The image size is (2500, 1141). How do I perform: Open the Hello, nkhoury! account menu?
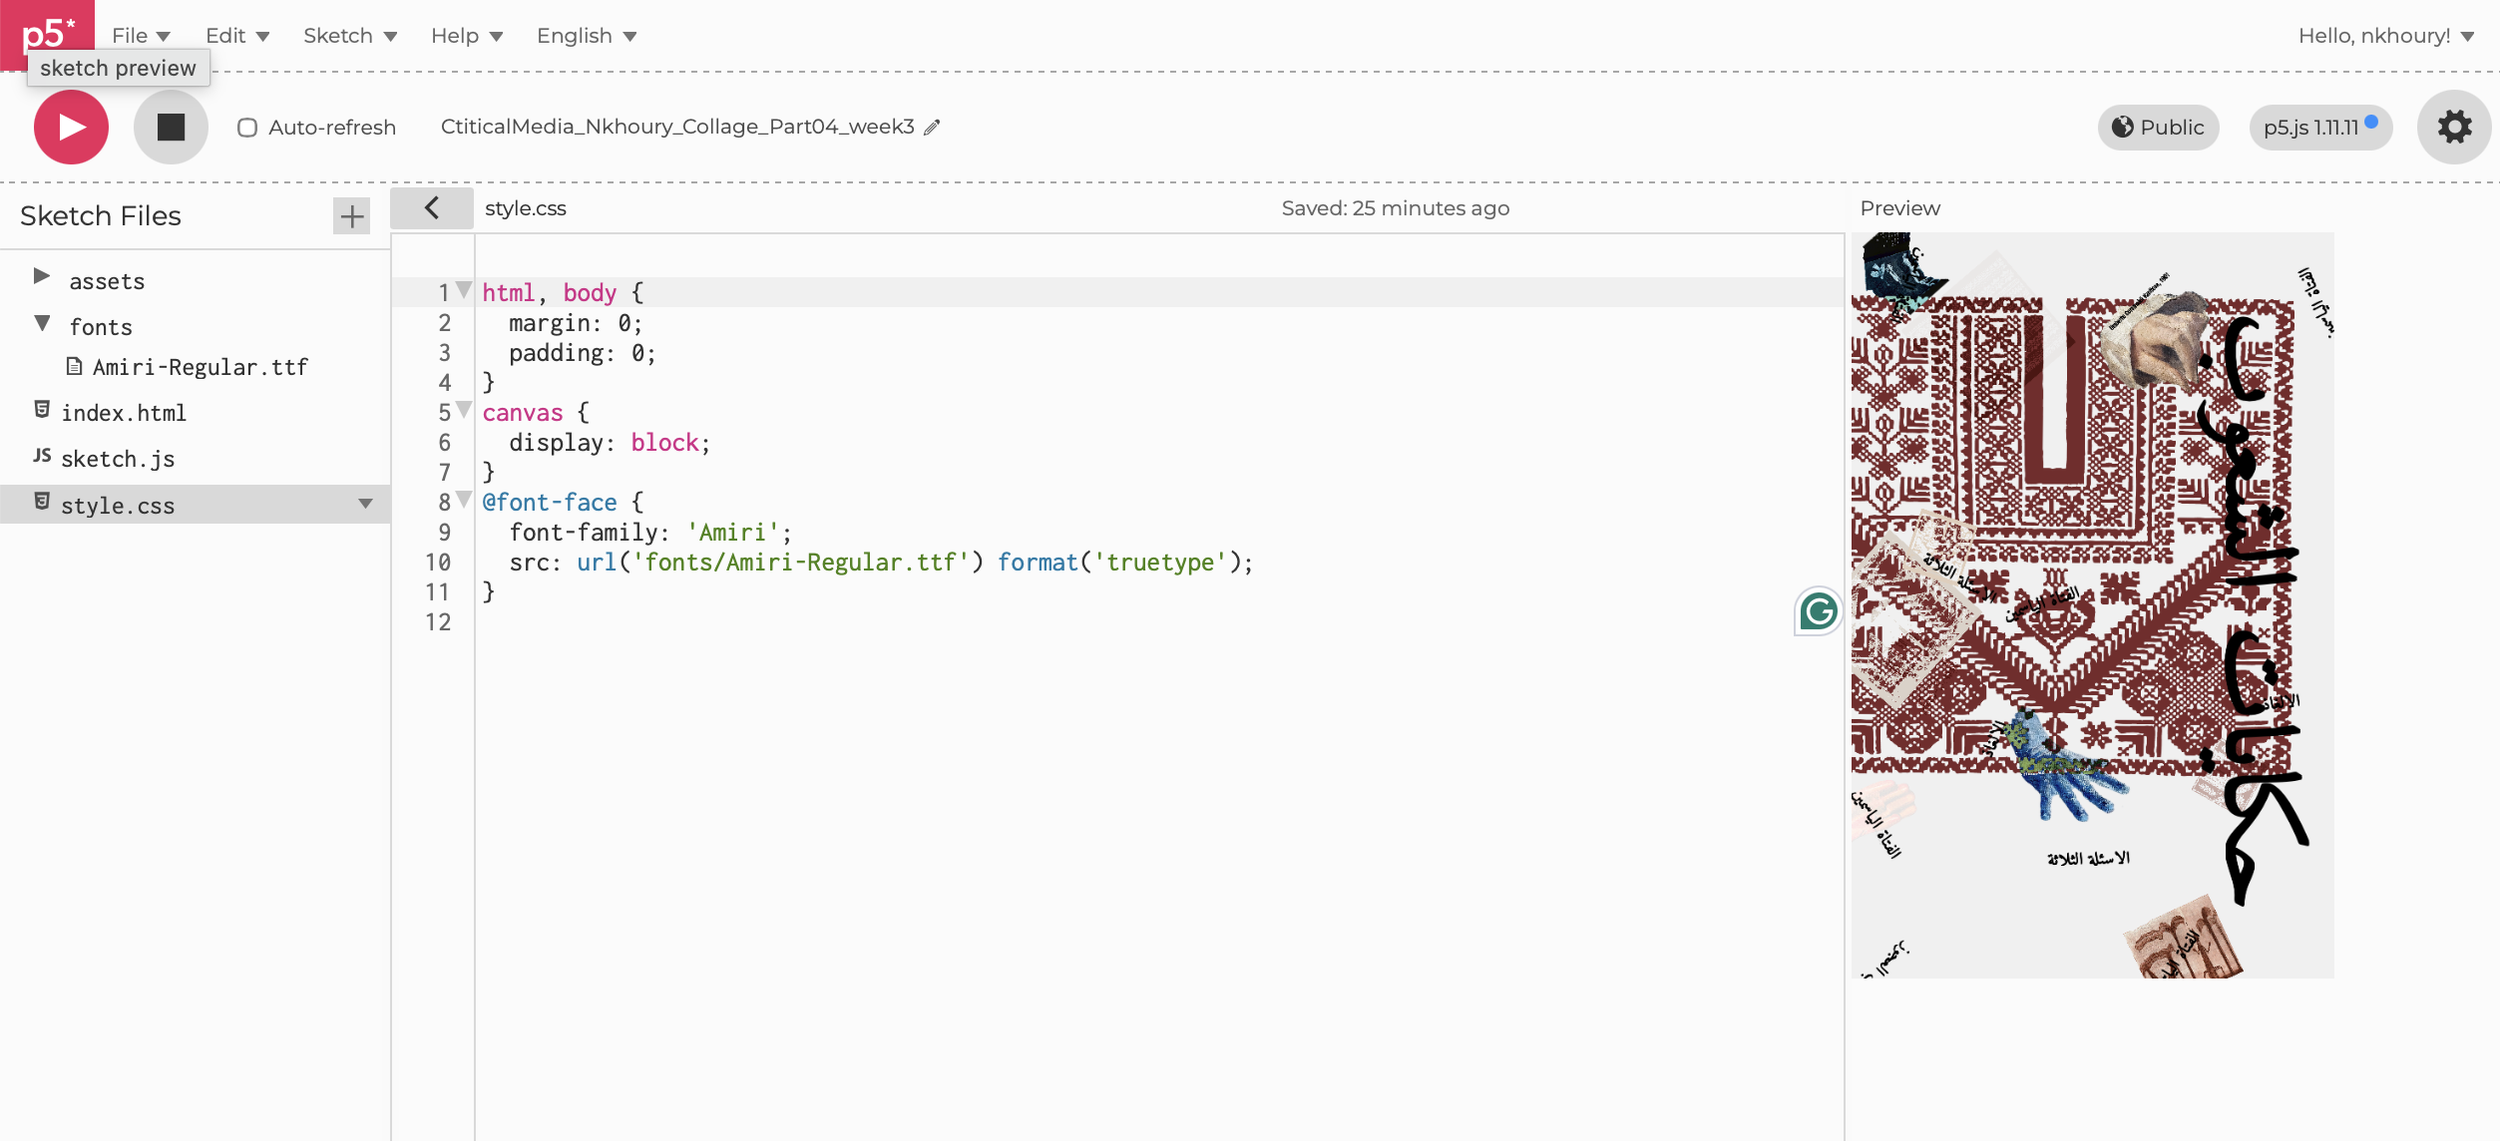(2386, 36)
